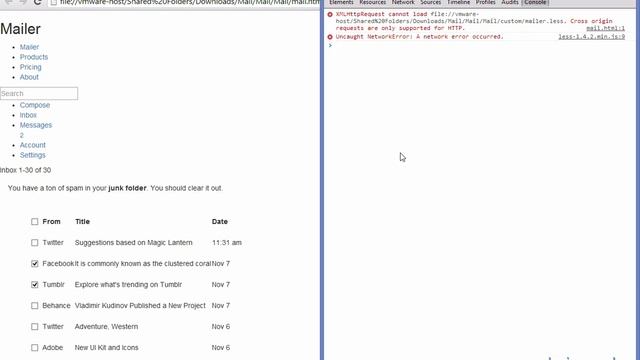Screen dimensions: 640x360
Task: Click the Messages count 2 badge
Action: 22,135
